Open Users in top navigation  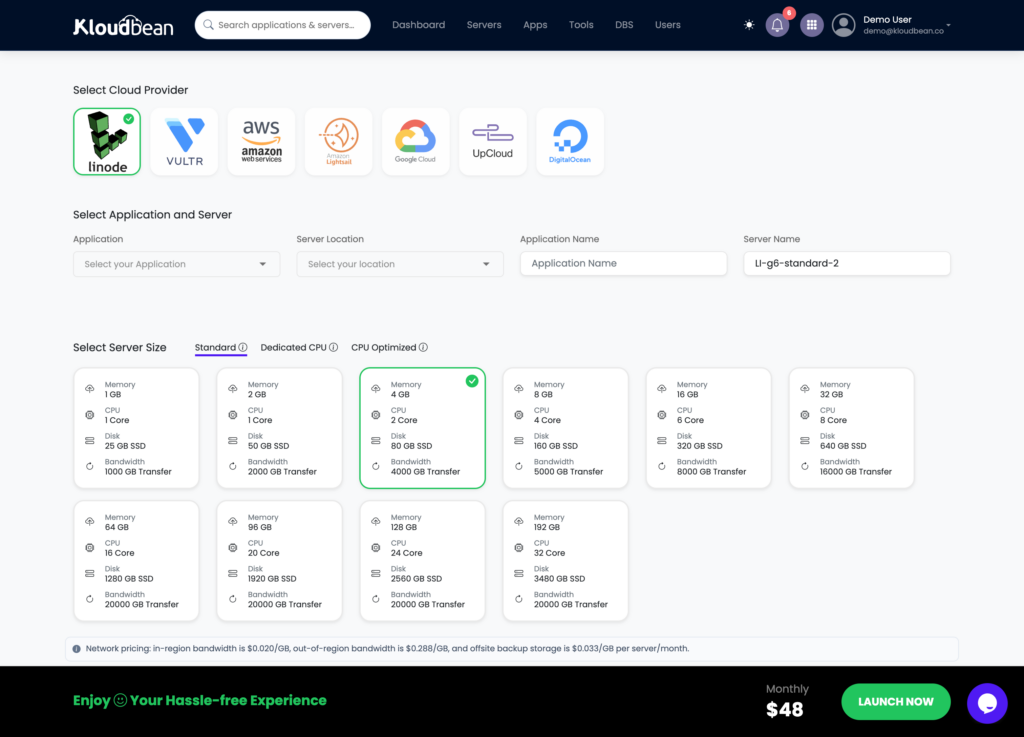(667, 25)
